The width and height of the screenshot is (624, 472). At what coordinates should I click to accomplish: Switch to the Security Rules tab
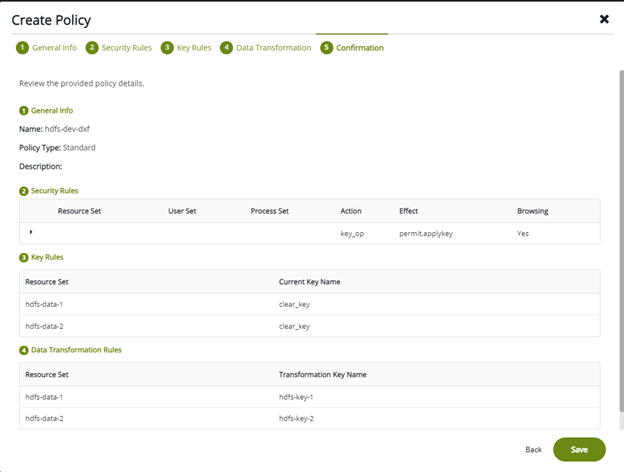126,47
